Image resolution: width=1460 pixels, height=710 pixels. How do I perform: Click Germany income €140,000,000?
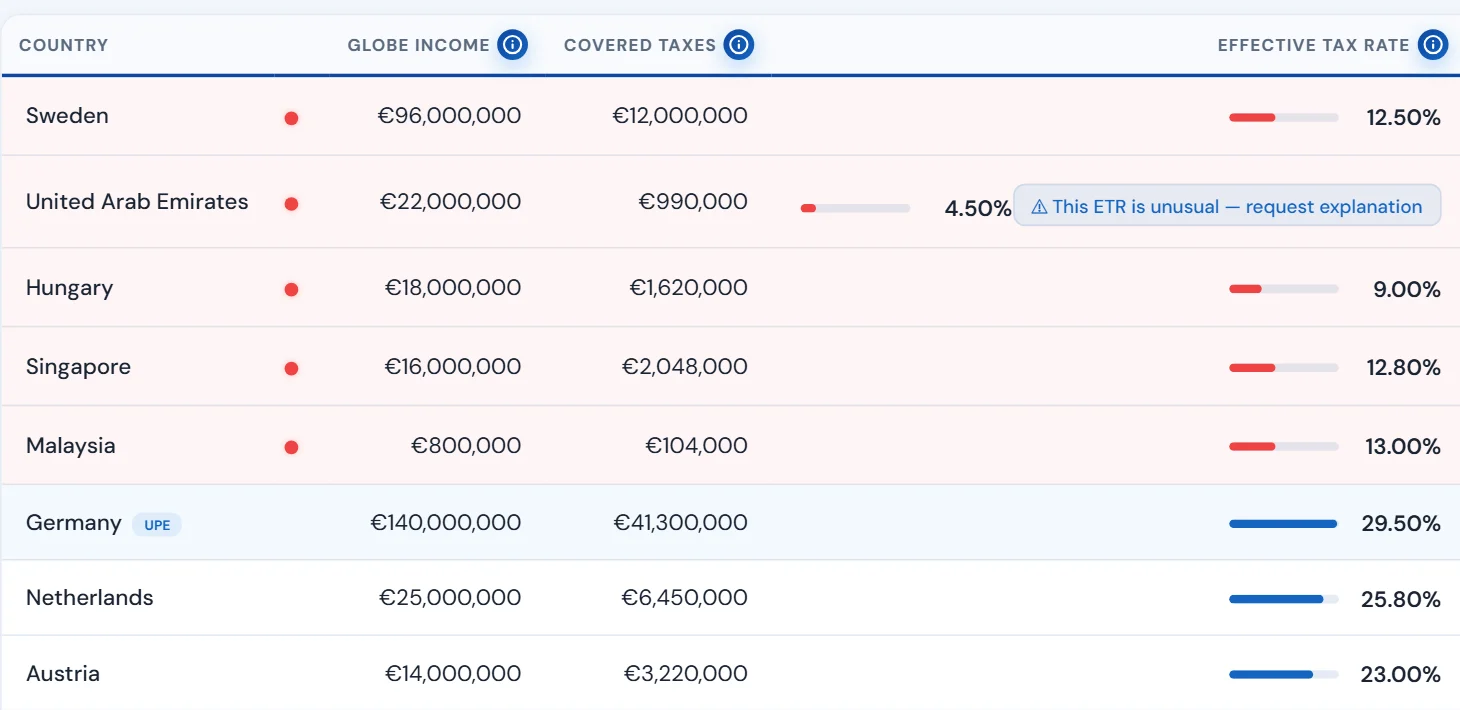click(x=446, y=522)
